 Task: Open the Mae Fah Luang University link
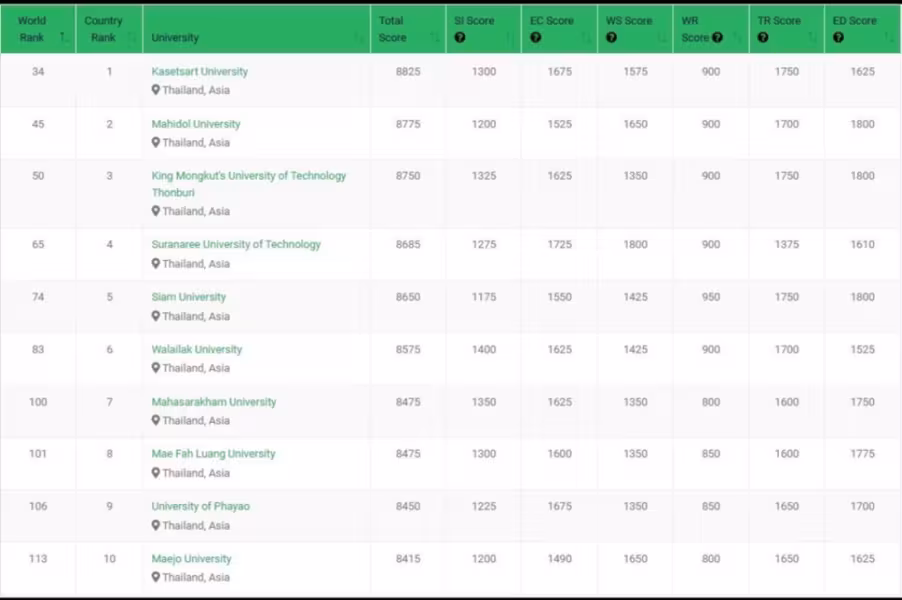(x=213, y=453)
